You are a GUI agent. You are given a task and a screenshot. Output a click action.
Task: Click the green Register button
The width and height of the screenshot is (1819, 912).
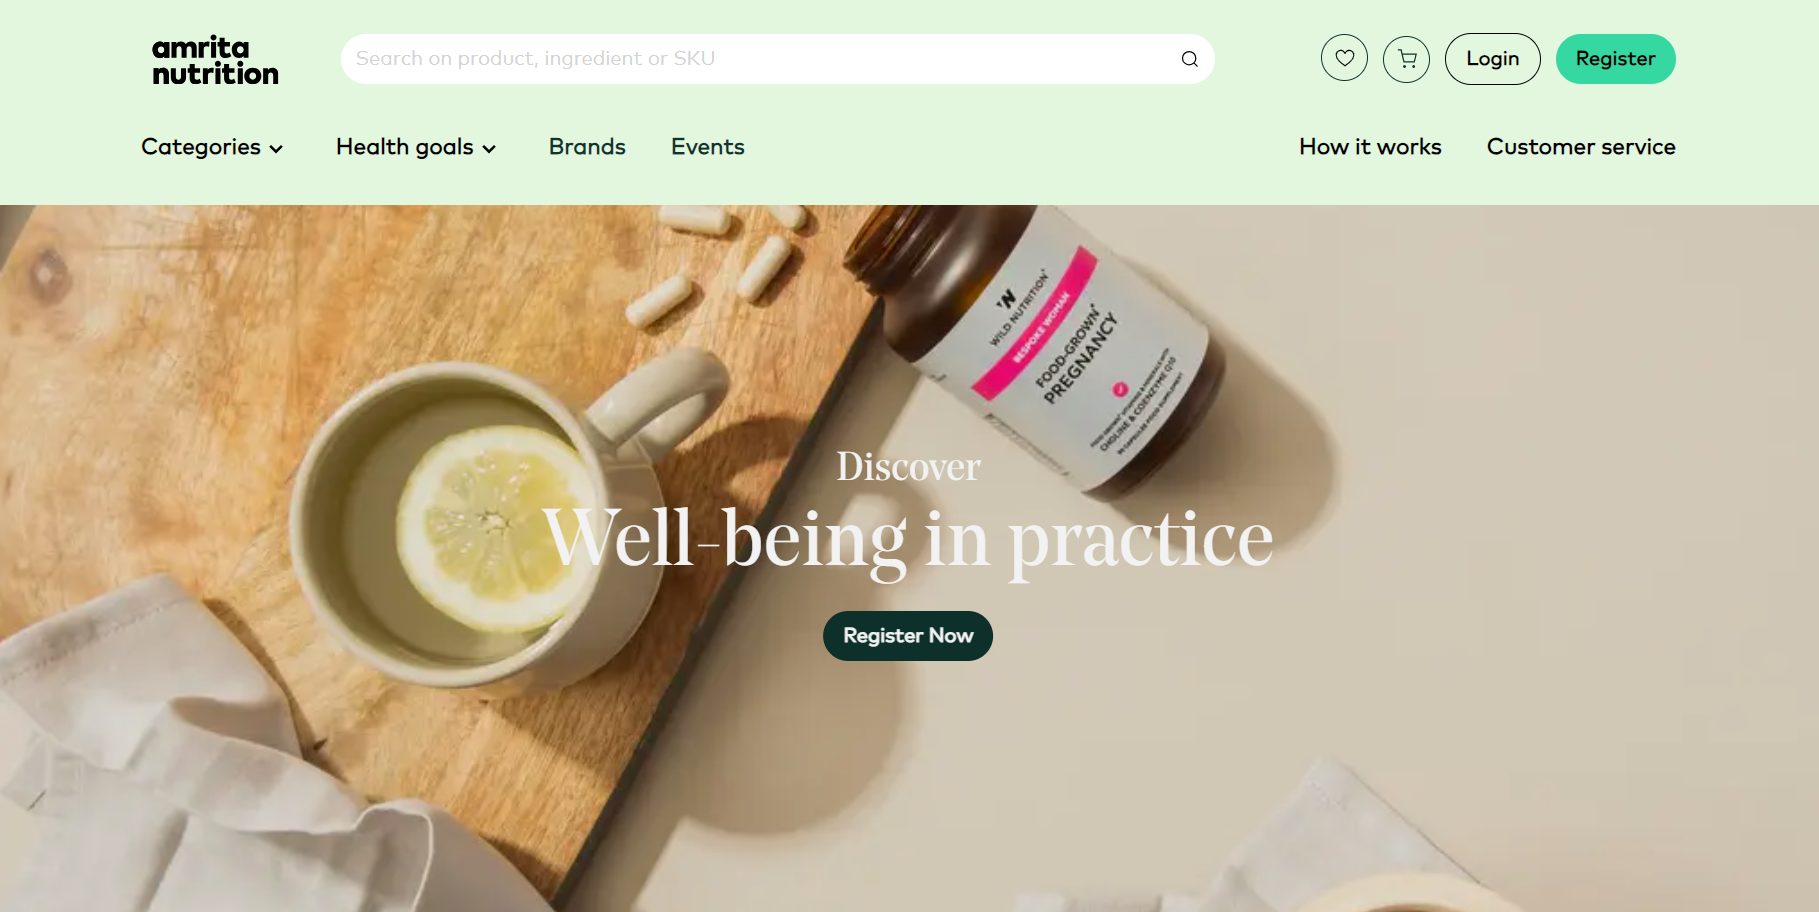click(1615, 59)
